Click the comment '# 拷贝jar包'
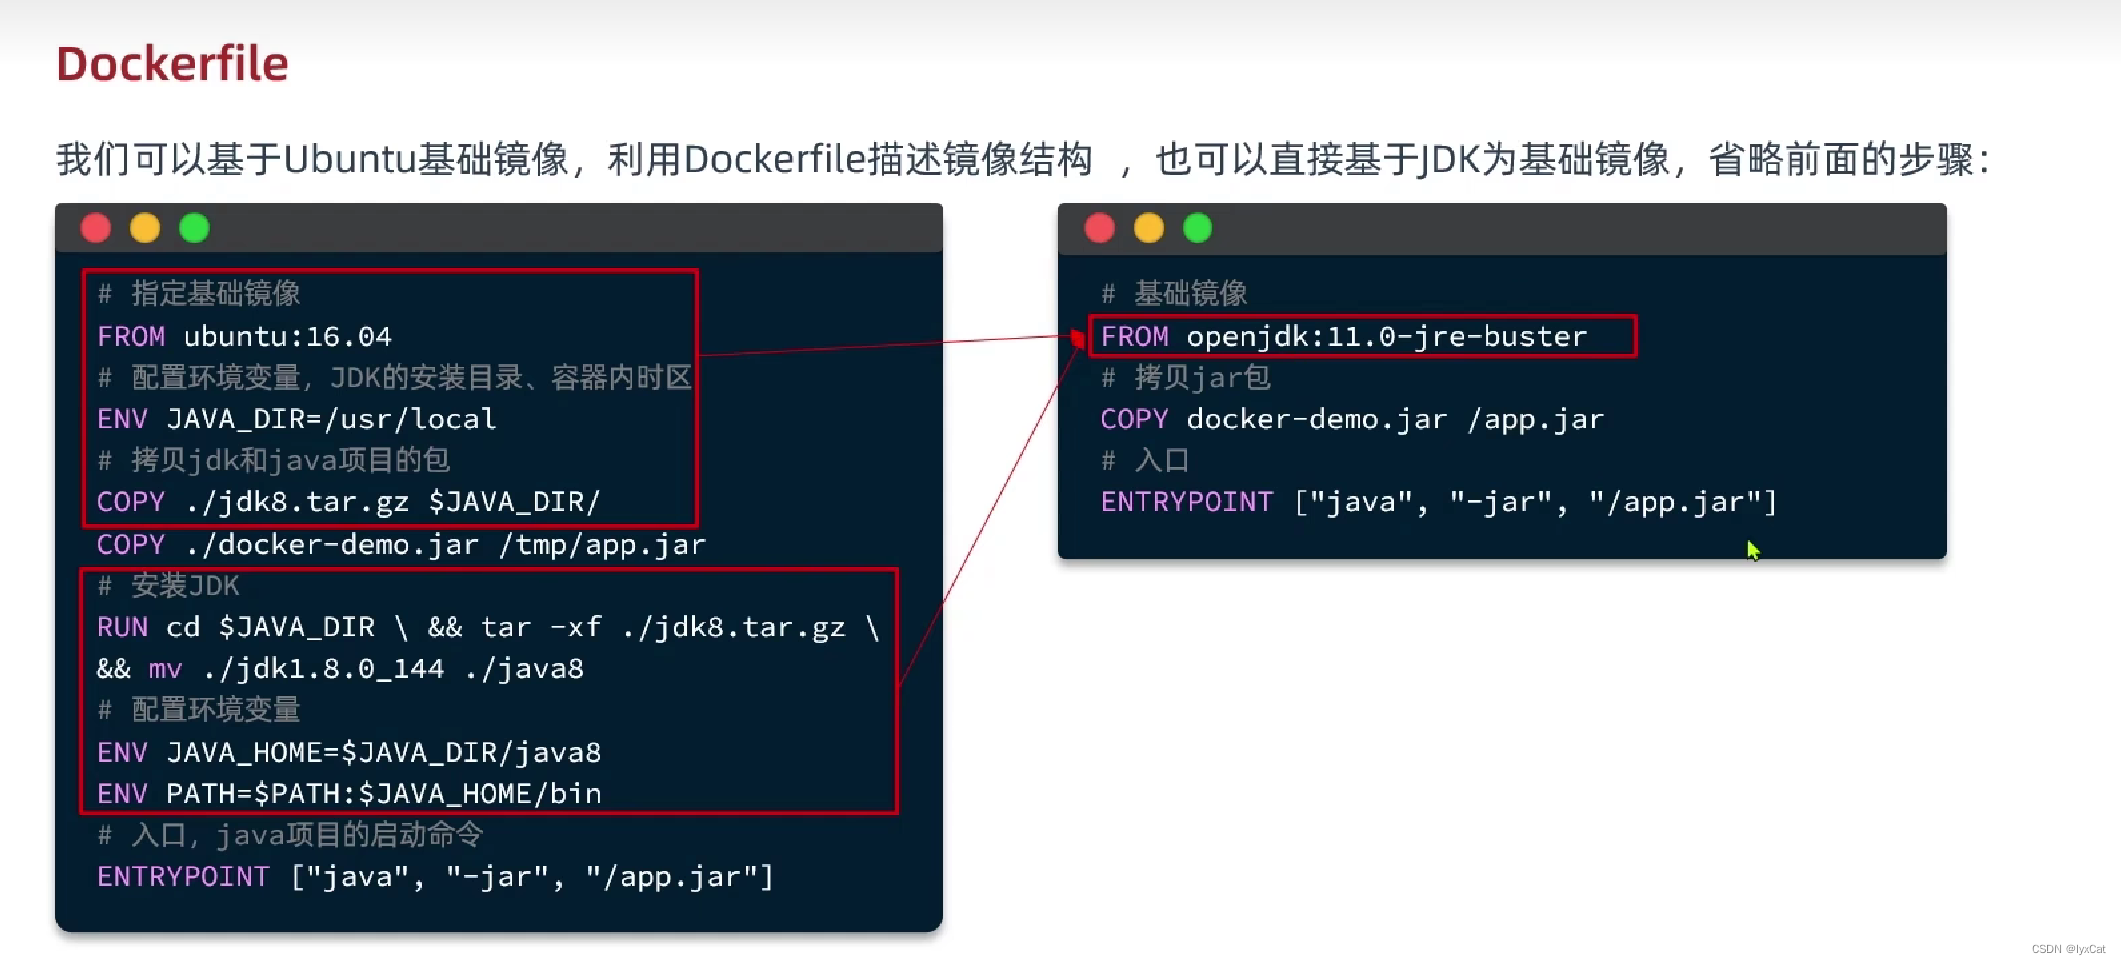 coord(1186,377)
